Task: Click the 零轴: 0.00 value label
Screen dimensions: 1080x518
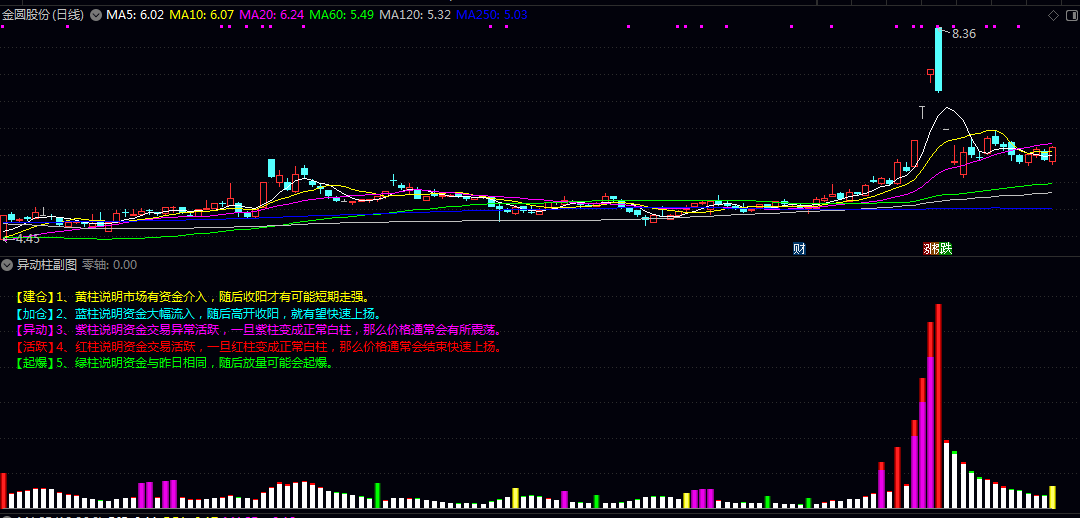Action: point(110,265)
